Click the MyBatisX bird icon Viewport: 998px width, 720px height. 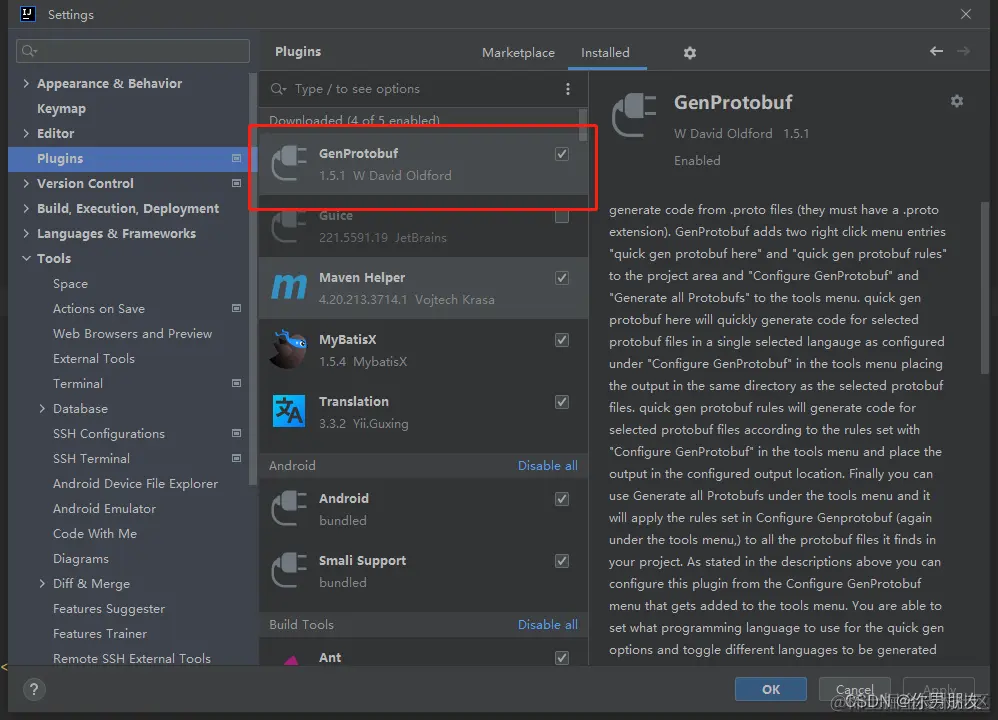[x=289, y=349]
